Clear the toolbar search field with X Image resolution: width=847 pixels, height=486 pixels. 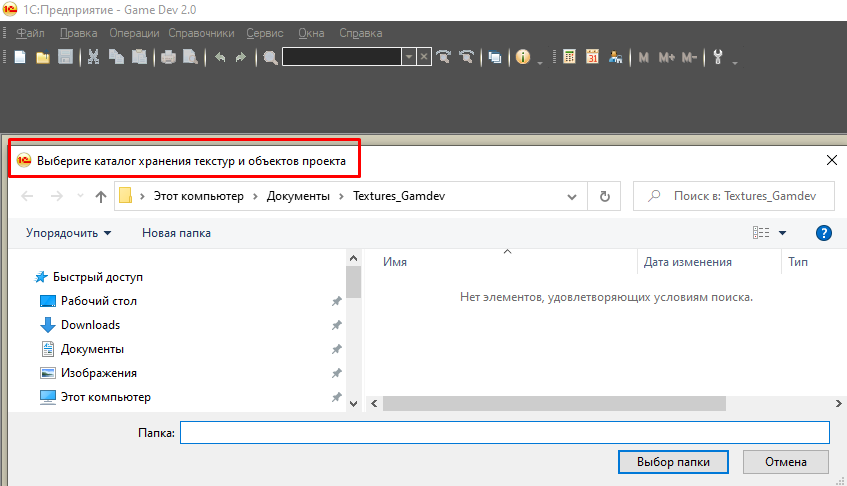[424, 57]
